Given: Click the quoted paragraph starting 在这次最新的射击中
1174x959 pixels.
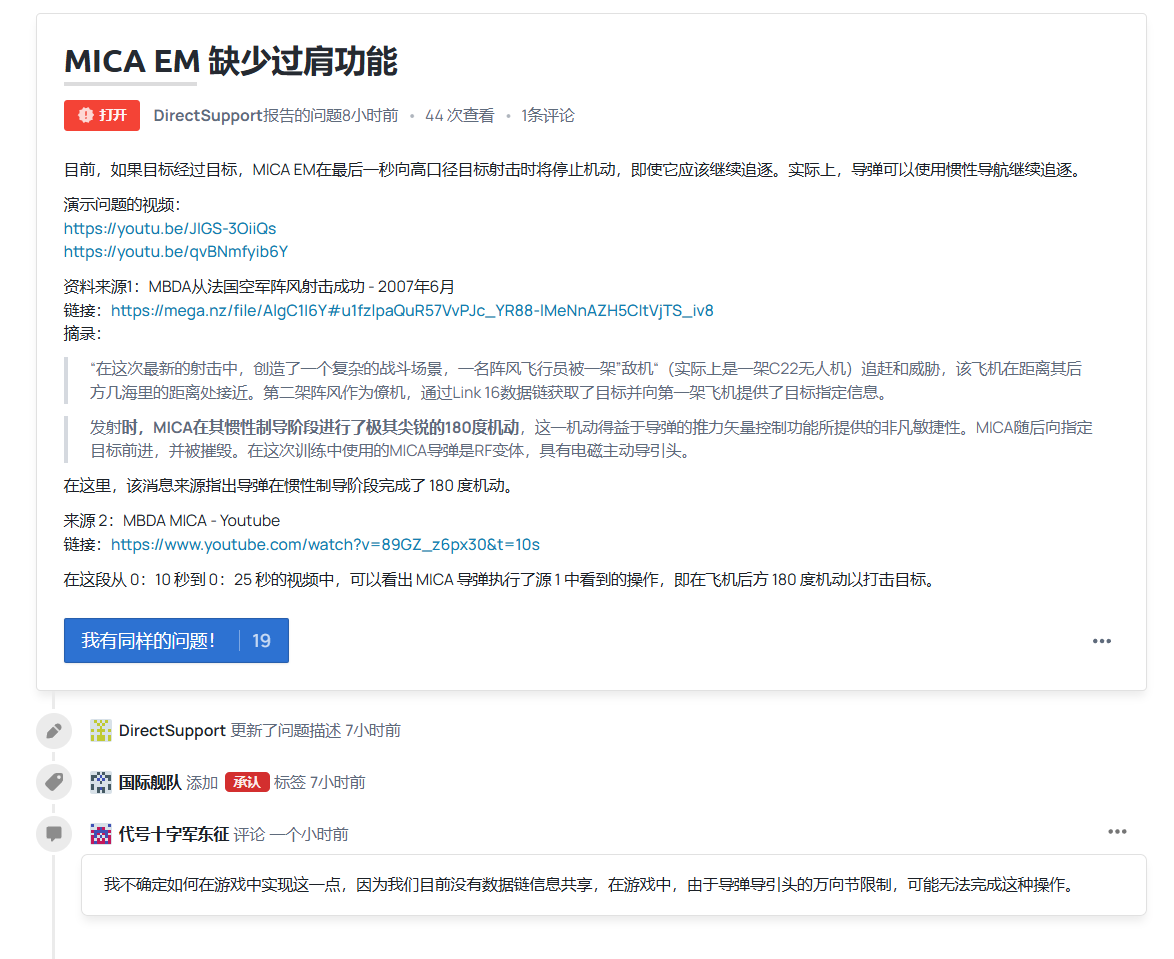Looking at the screenshot, I should tap(586, 380).
